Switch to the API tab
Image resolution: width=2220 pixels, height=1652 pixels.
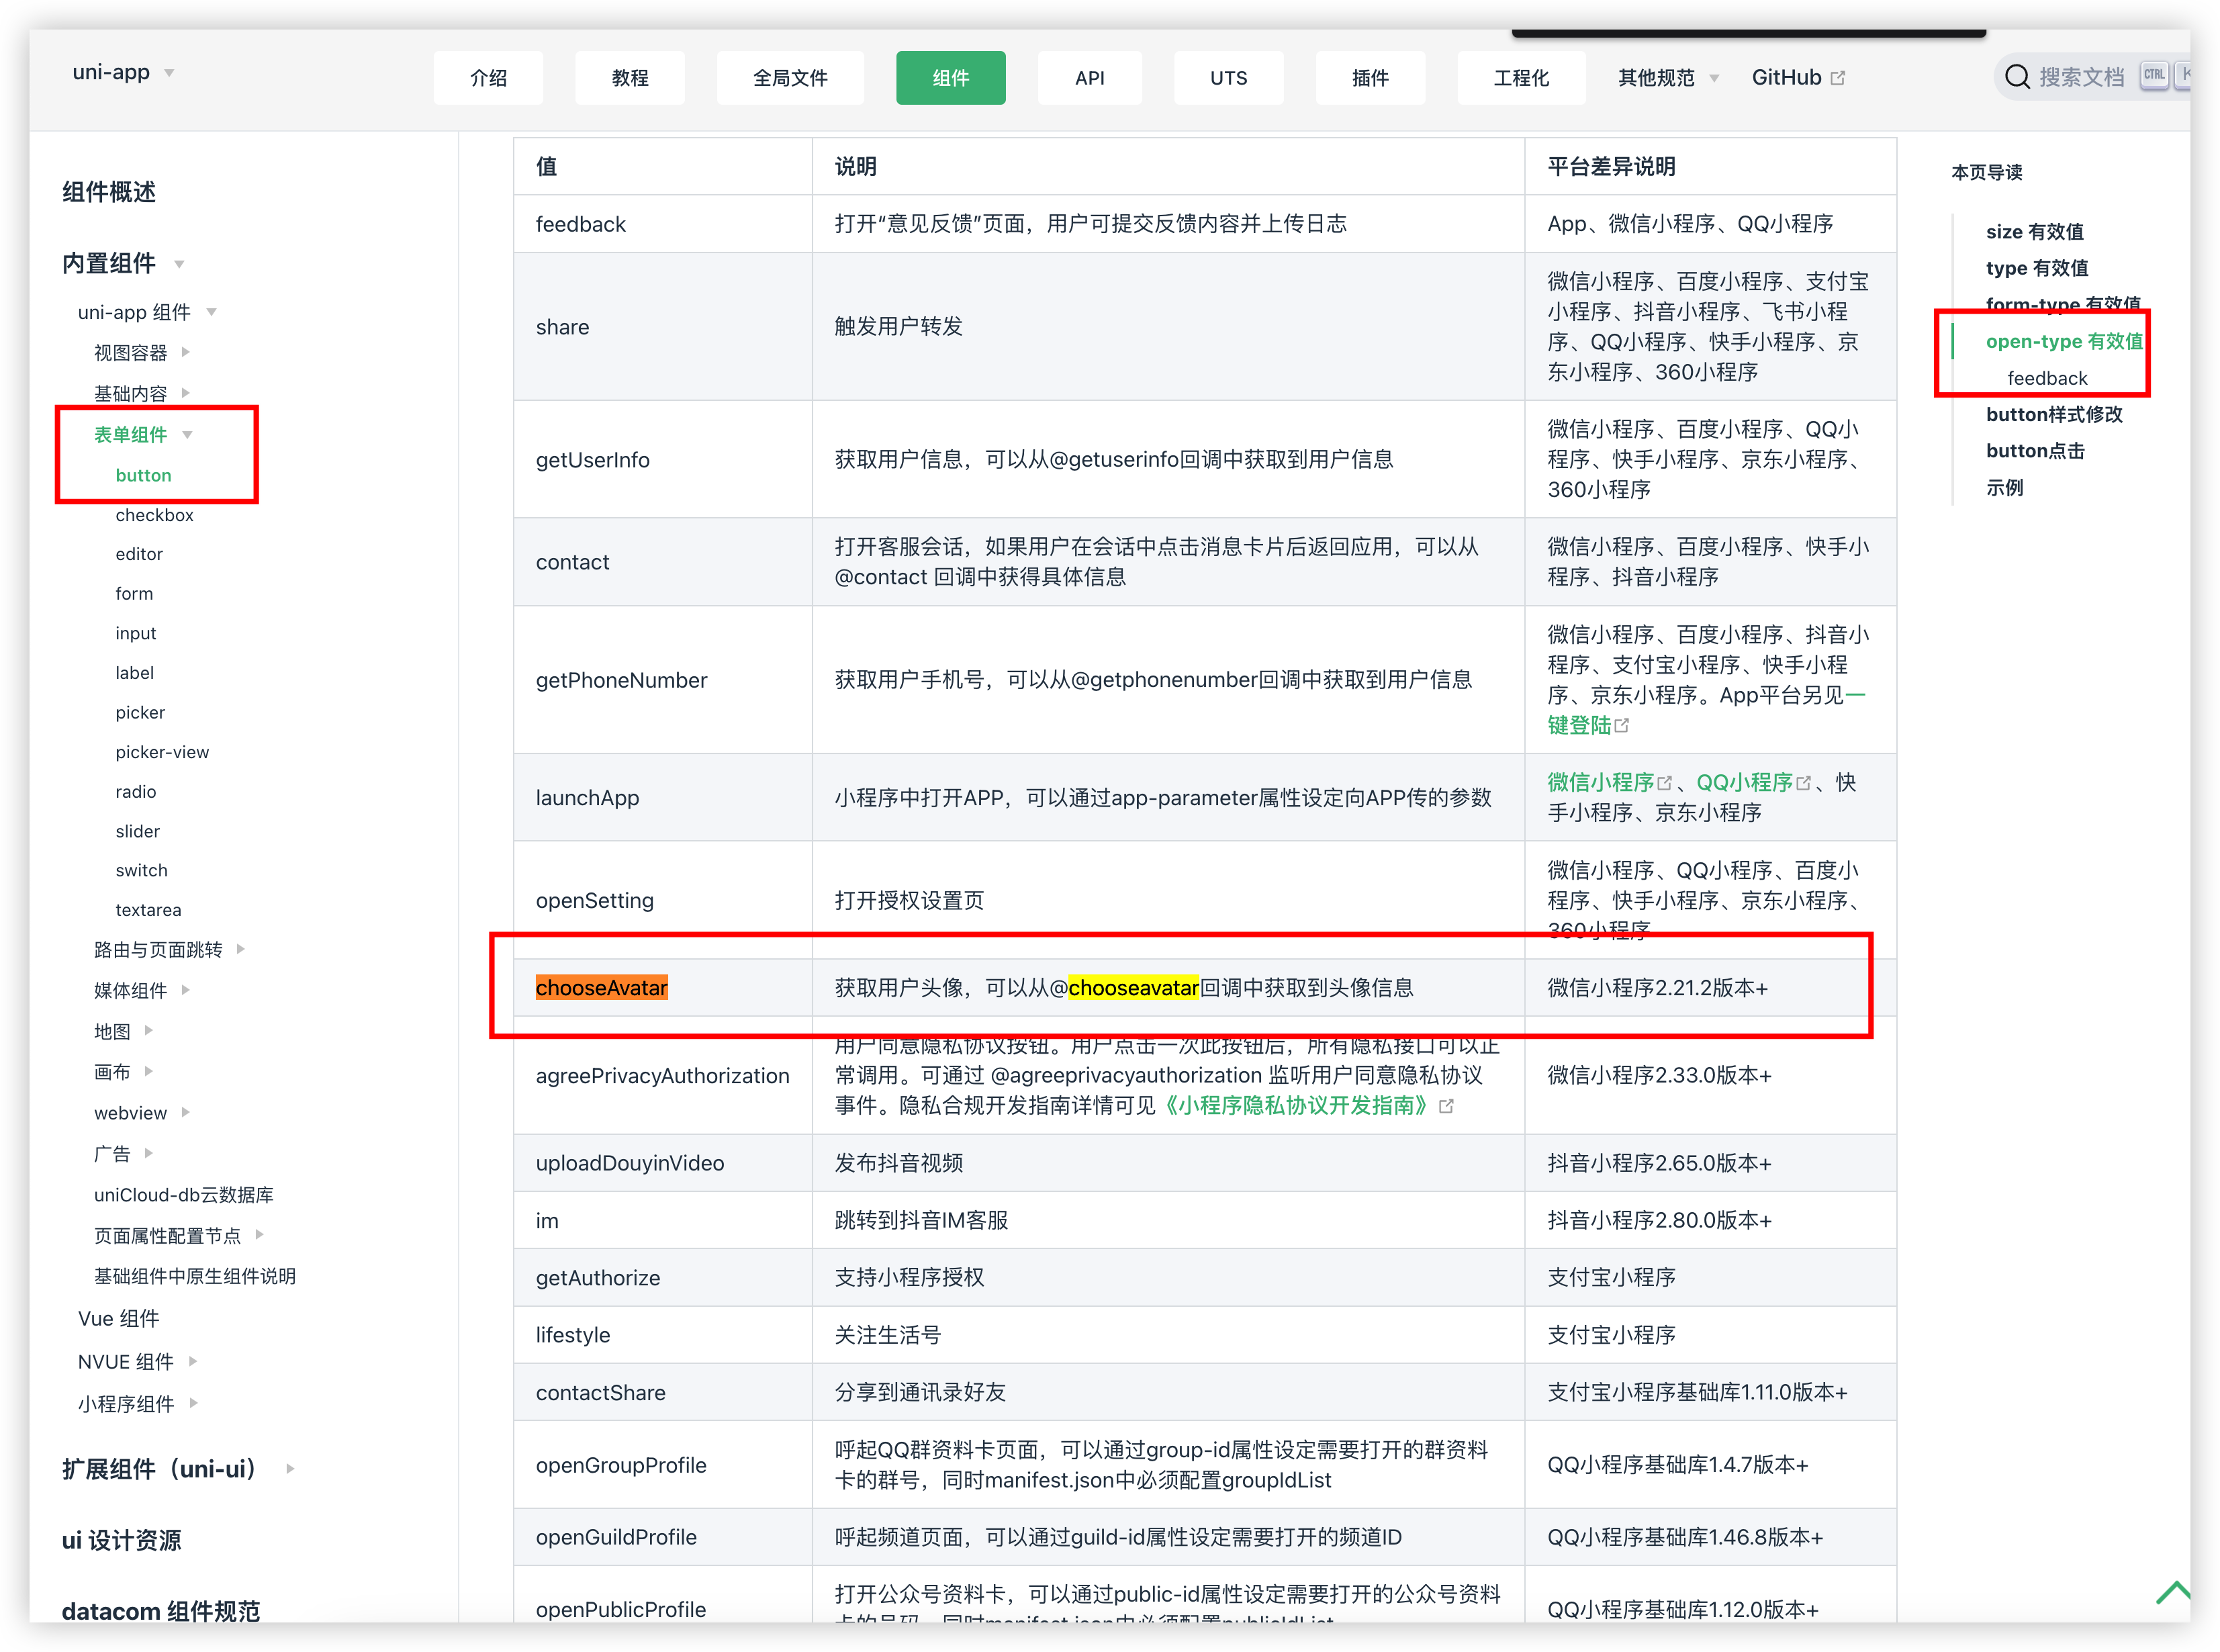pyautogui.click(x=1089, y=78)
